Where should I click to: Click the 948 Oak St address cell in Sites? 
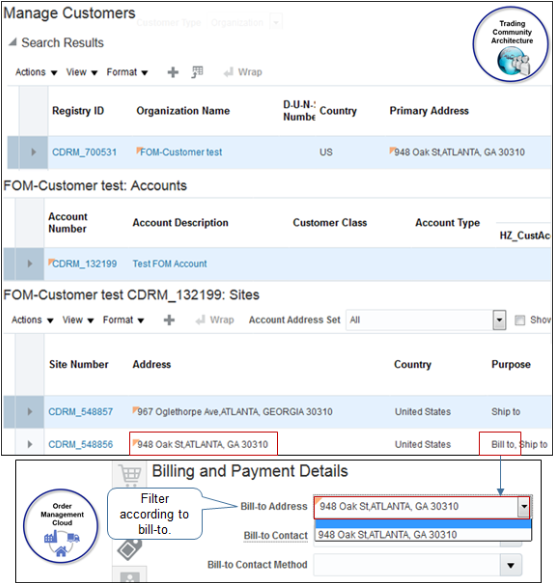click(203, 444)
